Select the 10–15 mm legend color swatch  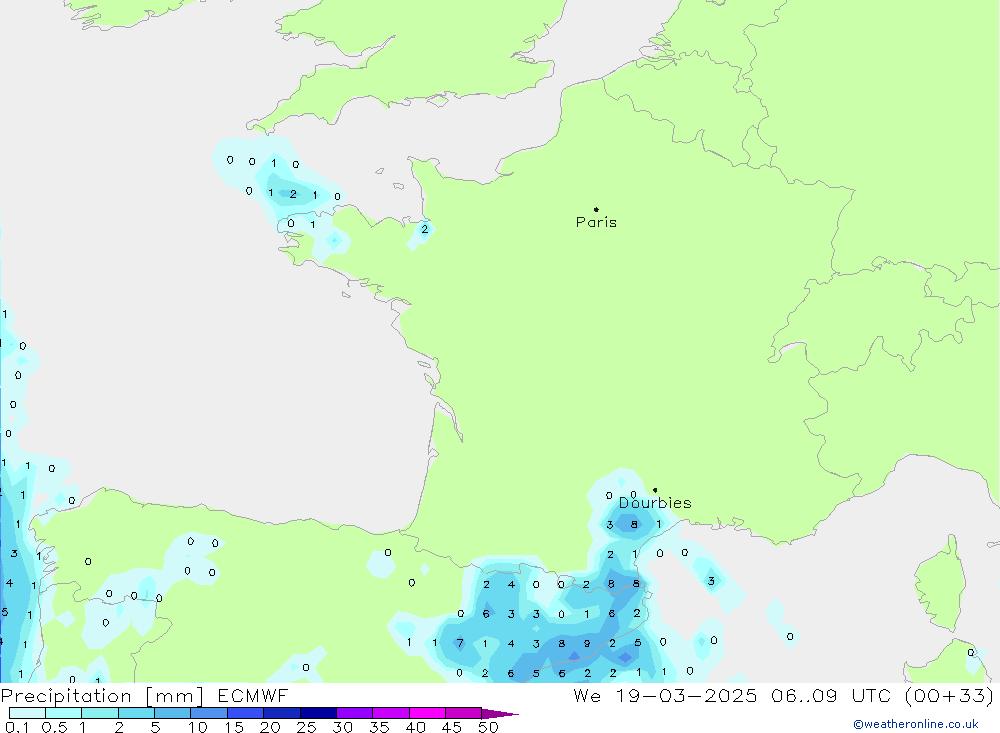[209, 713]
